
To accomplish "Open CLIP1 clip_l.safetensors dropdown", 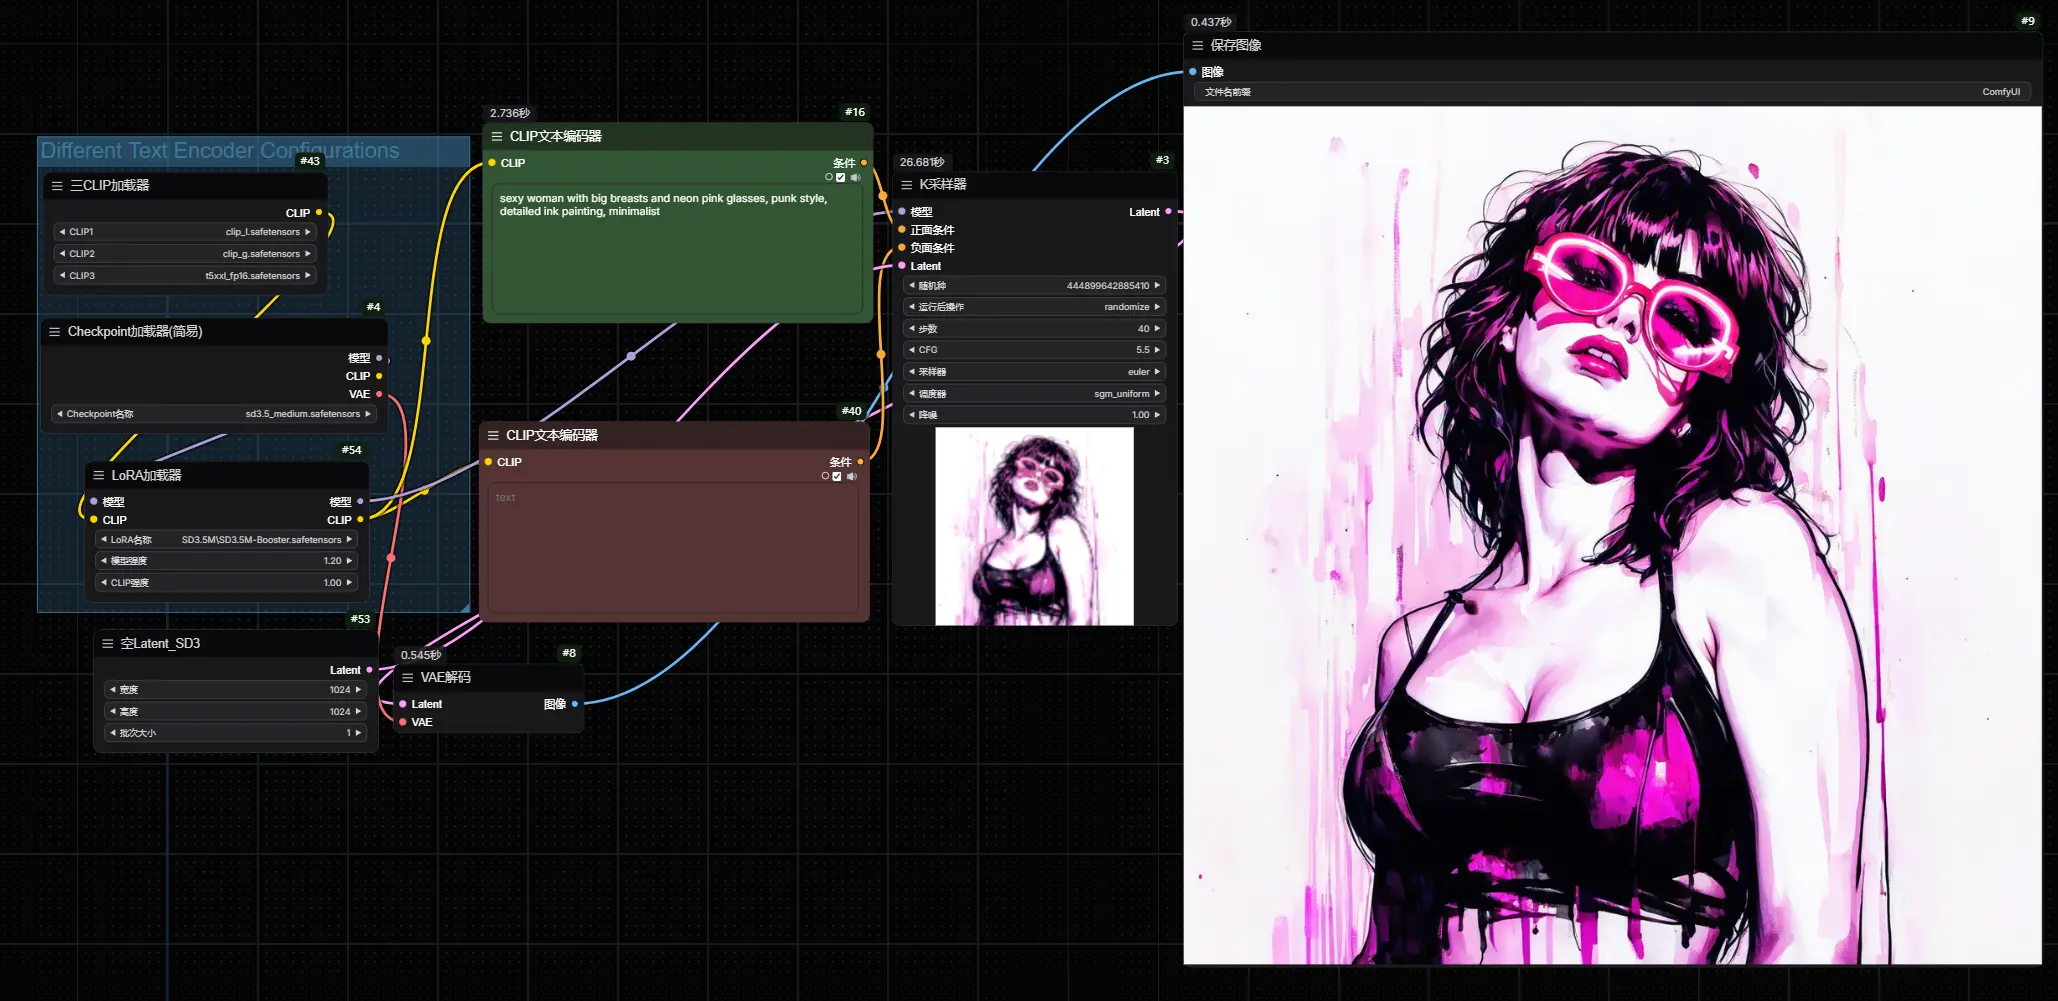I will (x=185, y=232).
